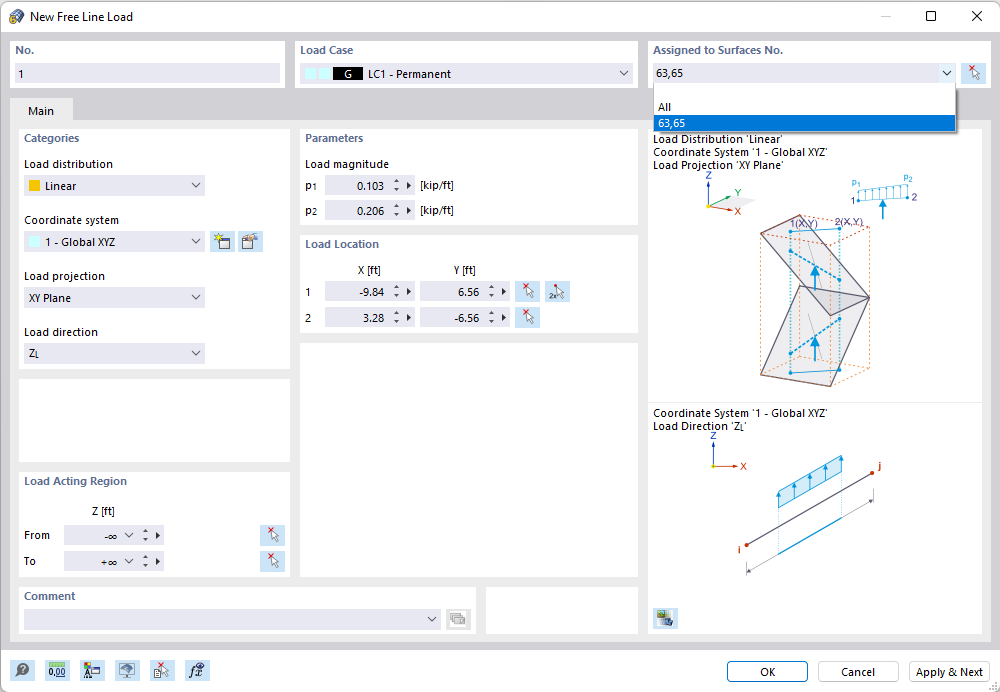The image size is (1000, 692).
Task: Click the point 2 X coordinate field
Action: [356, 318]
